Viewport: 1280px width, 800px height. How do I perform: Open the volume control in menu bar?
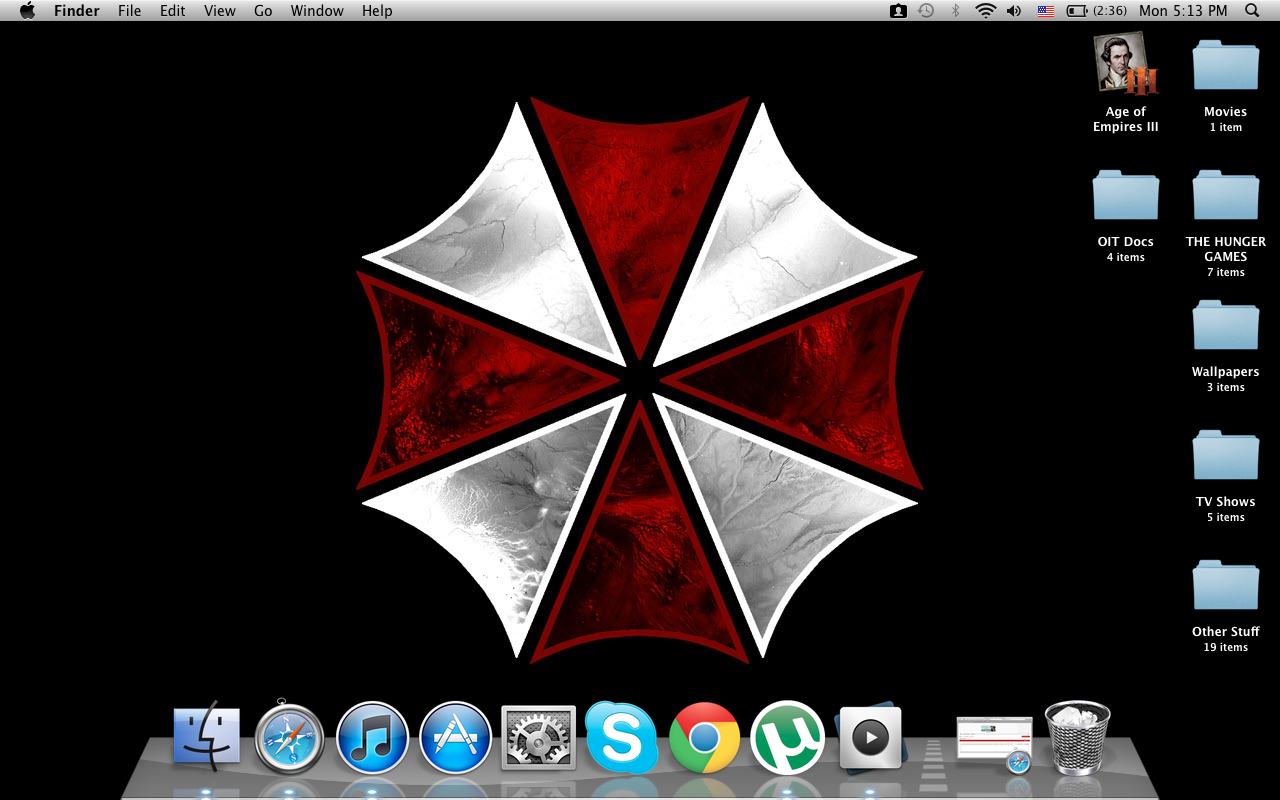pyautogui.click(x=1014, y=11)
